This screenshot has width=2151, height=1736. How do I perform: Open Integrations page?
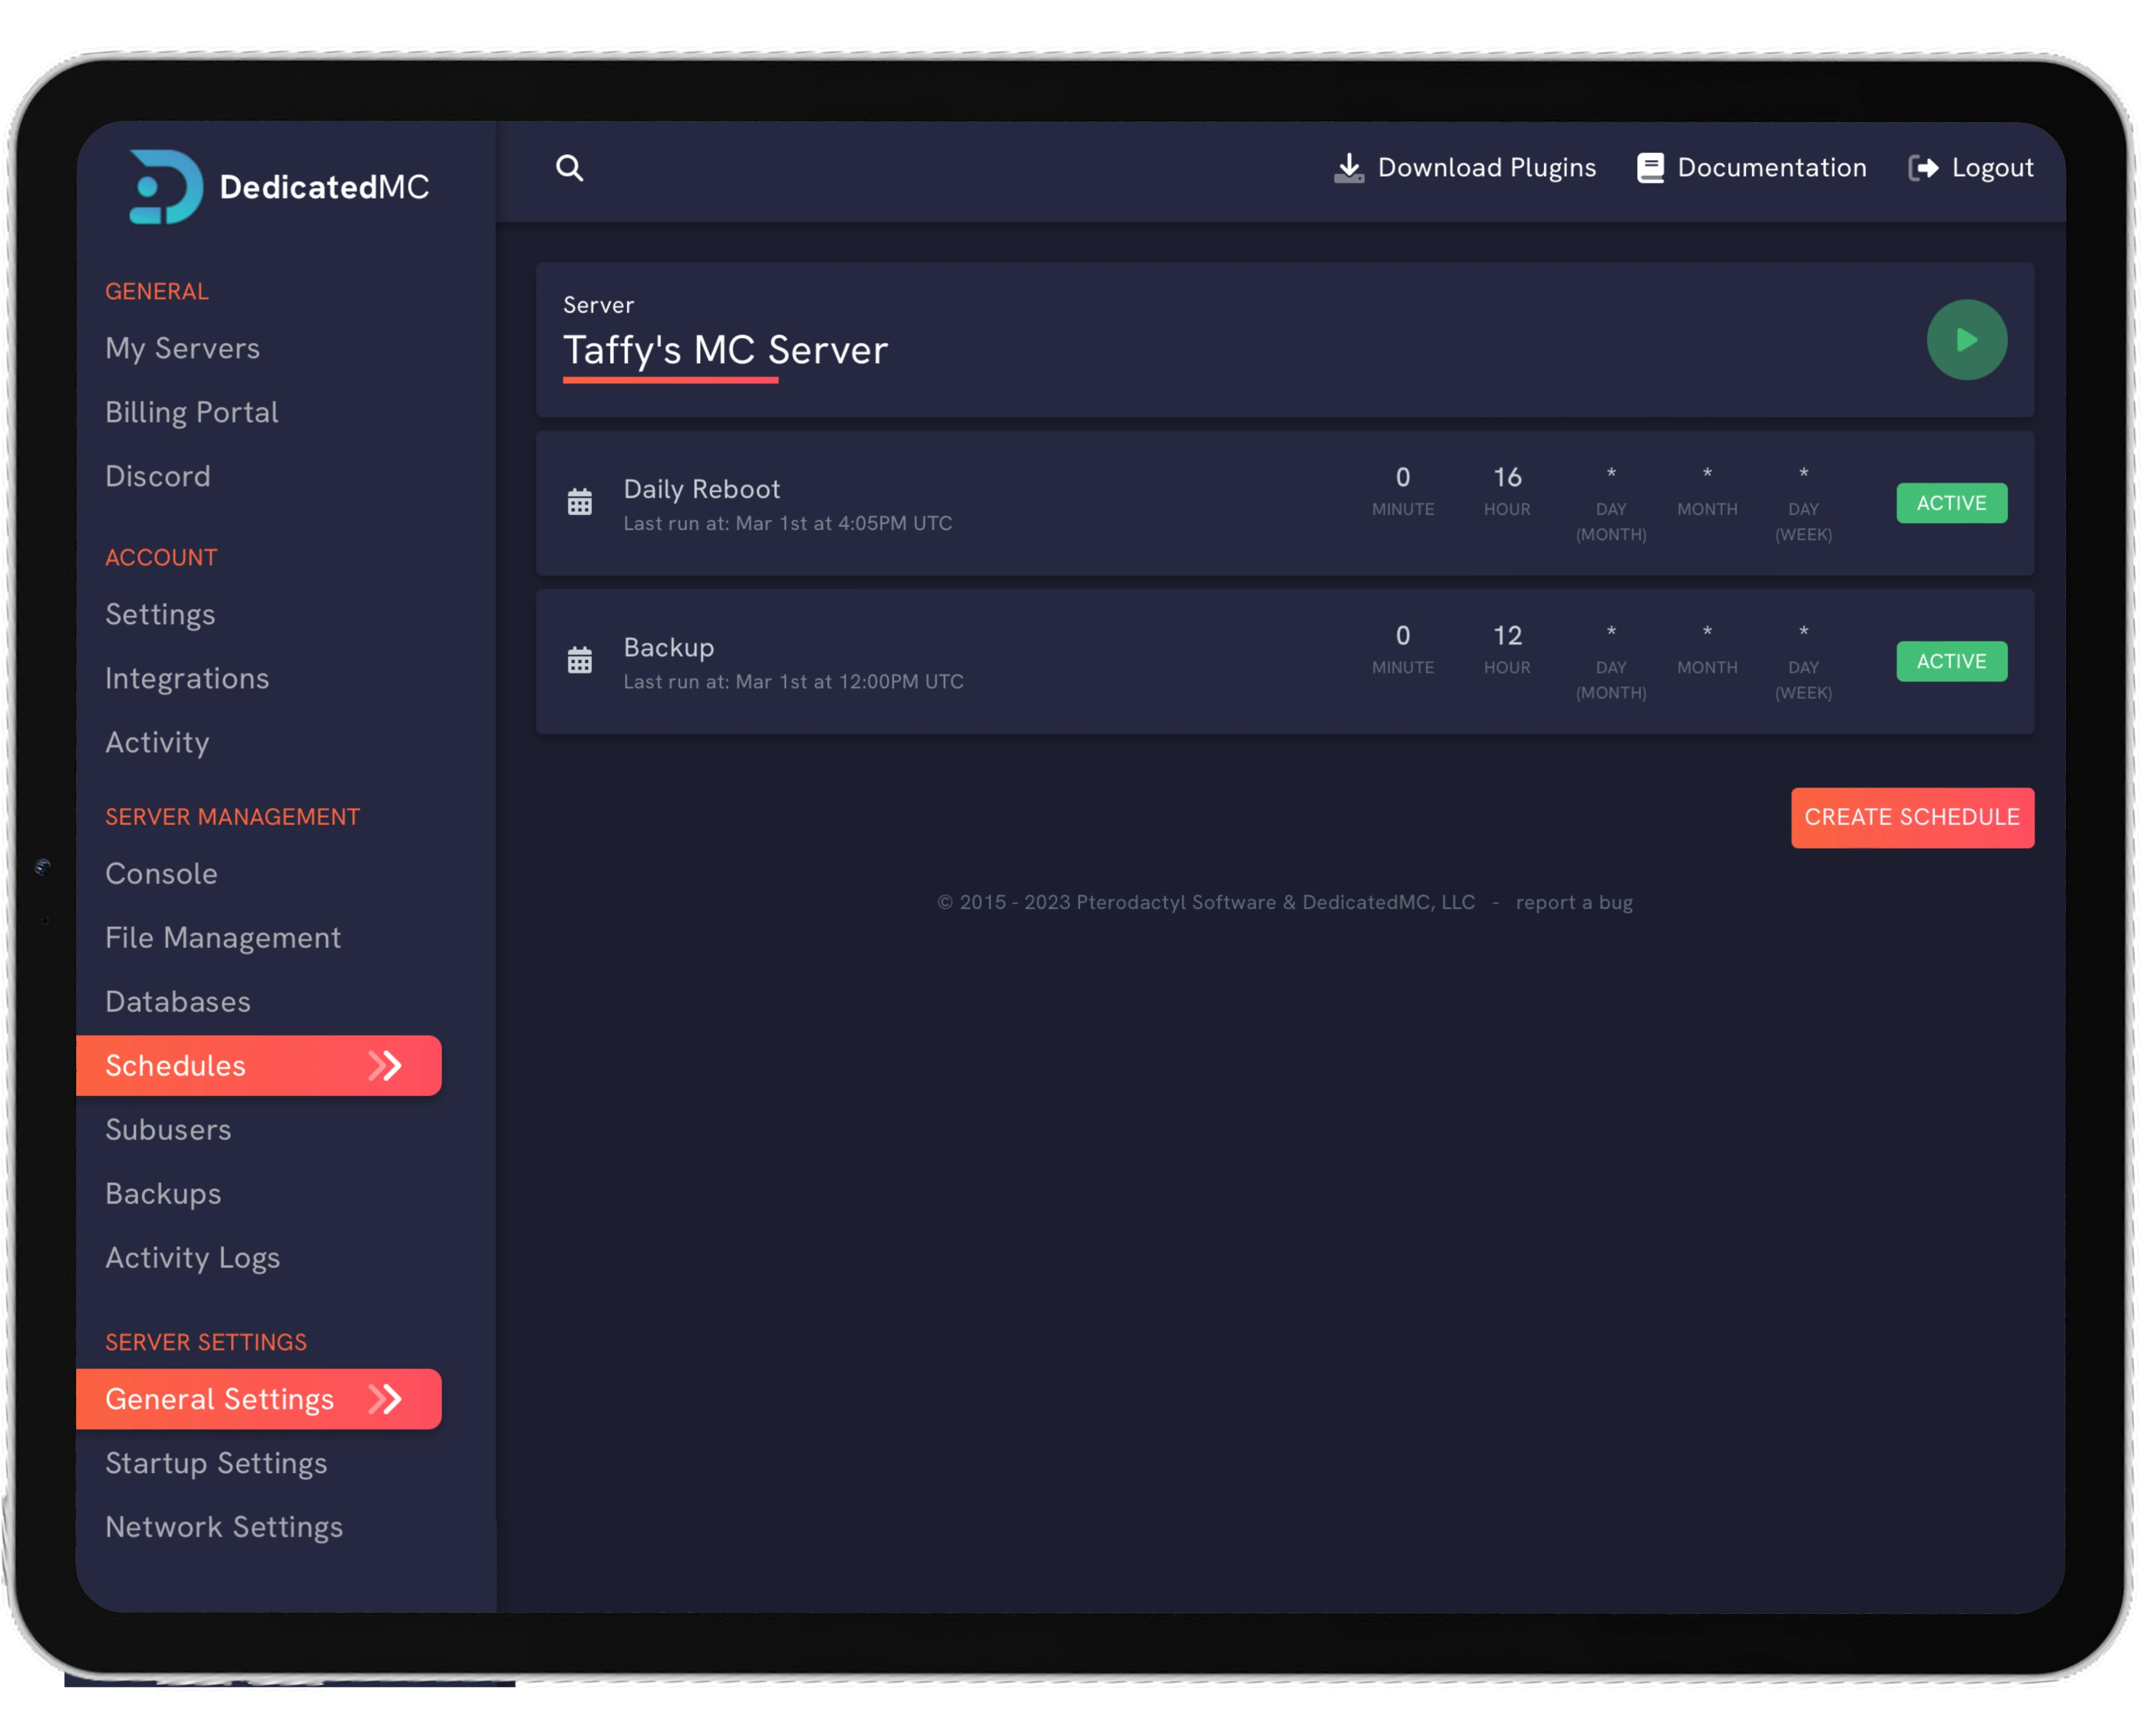coord(187,678)
